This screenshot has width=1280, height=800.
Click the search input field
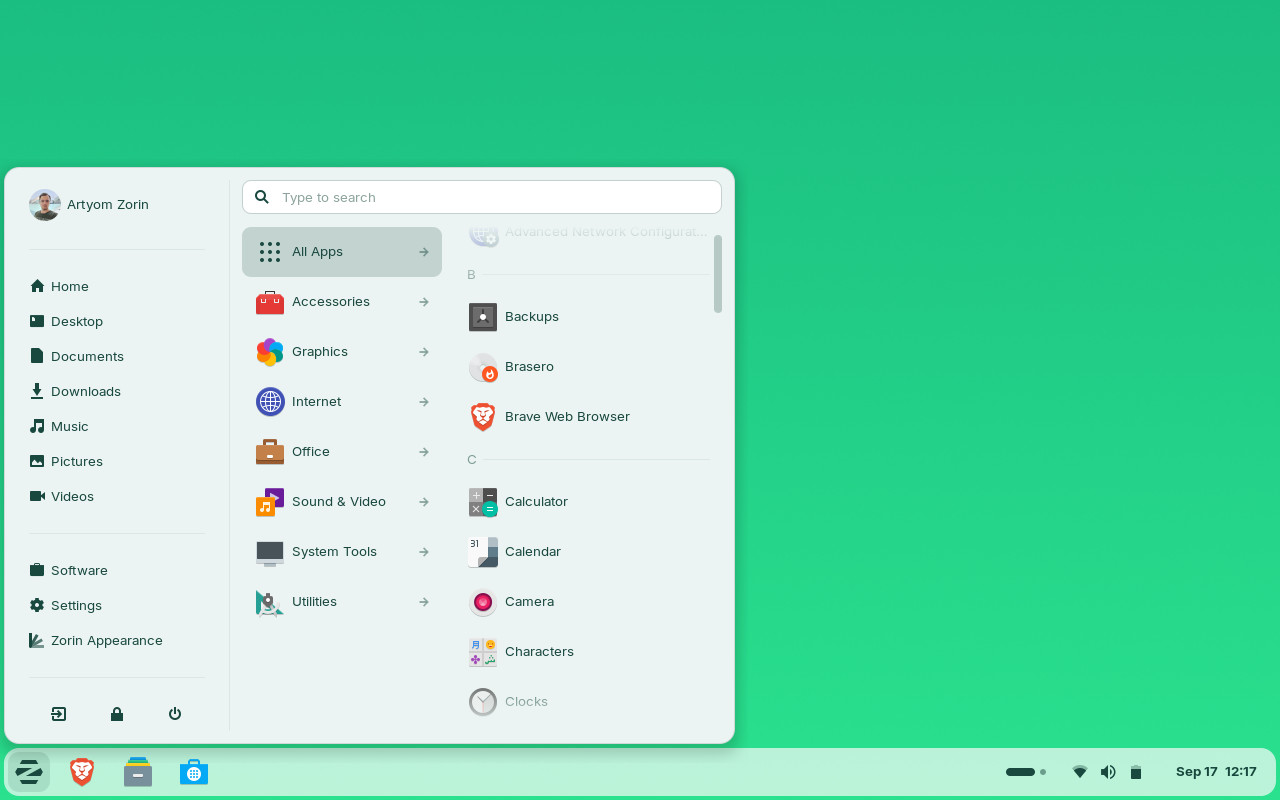(481, 197)
